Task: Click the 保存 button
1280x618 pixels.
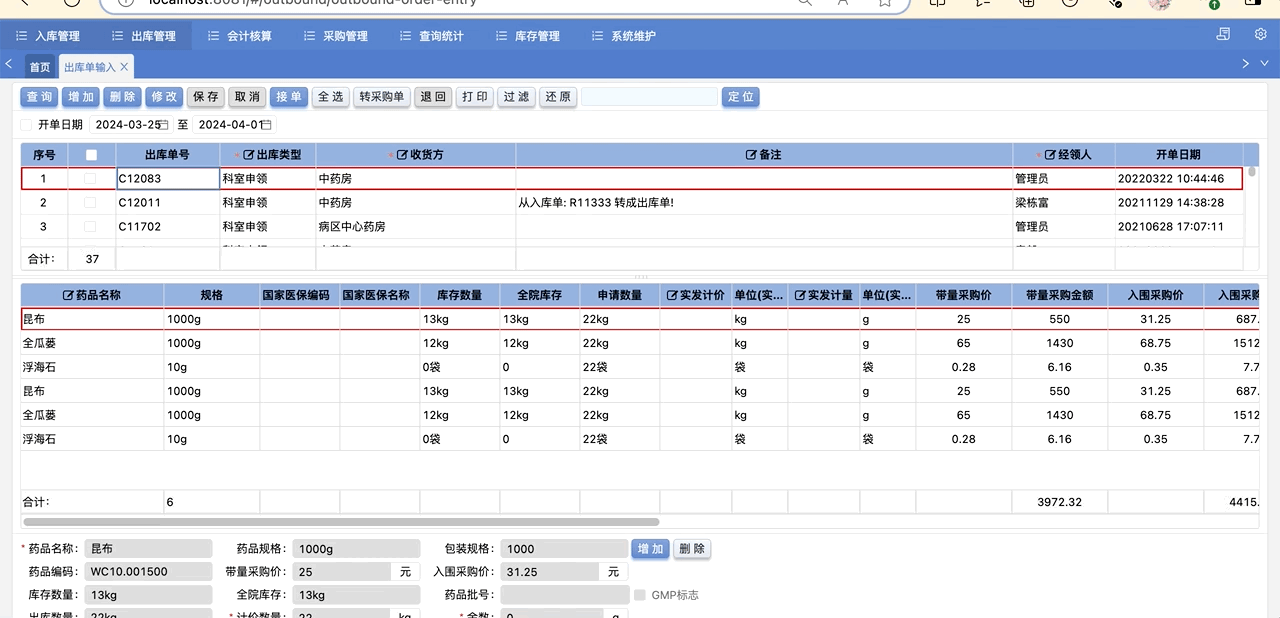Action: (206, 97)
